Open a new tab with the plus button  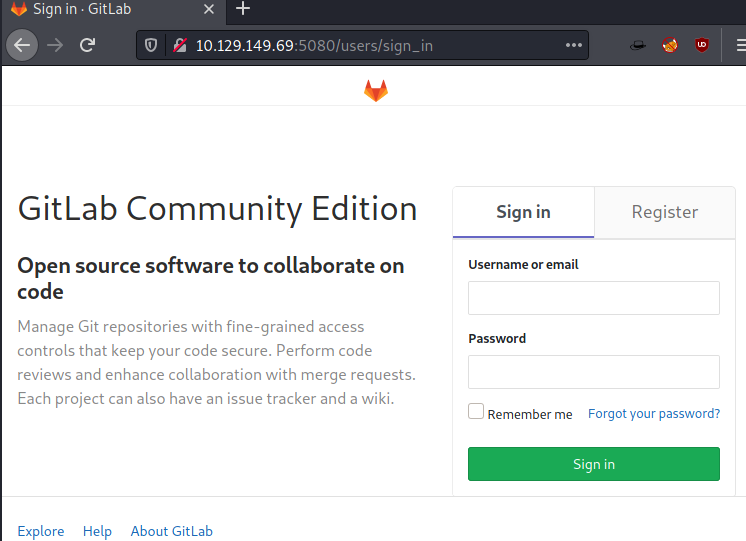243,9
